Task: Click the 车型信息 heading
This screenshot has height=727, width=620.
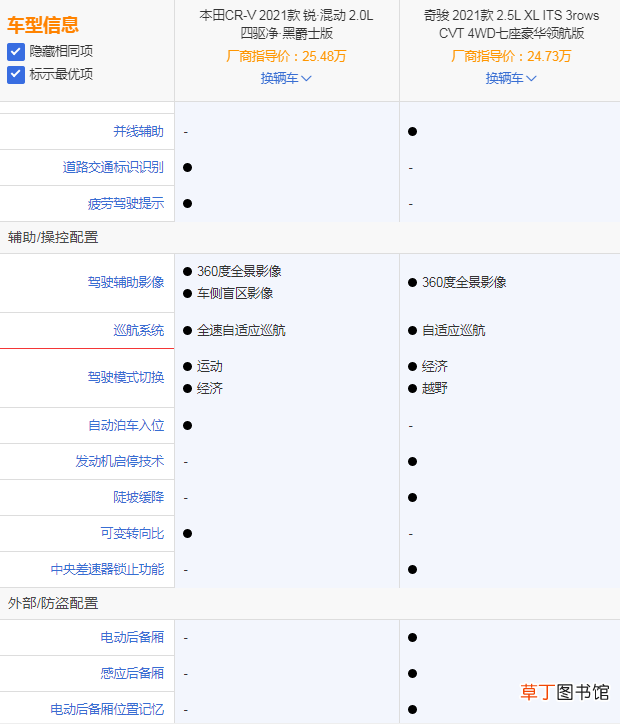Action: 43,25
